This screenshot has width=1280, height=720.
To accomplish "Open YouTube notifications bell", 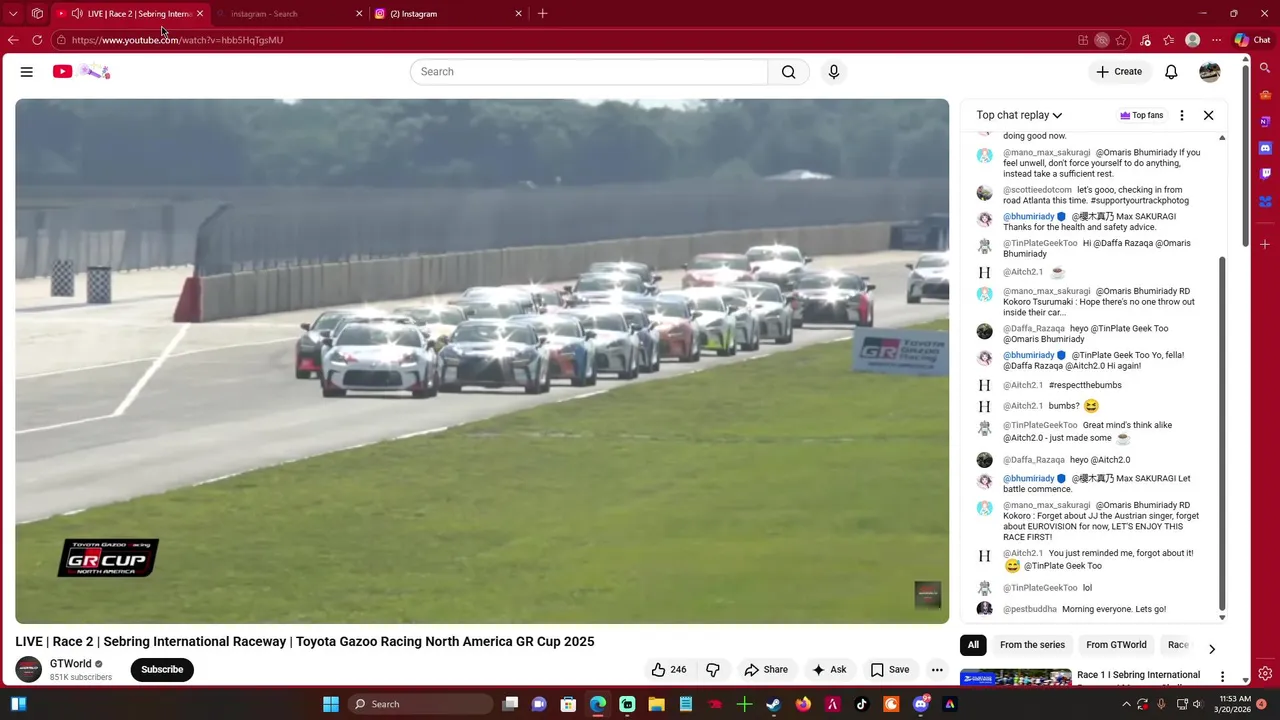I will tap(1171, 72).
